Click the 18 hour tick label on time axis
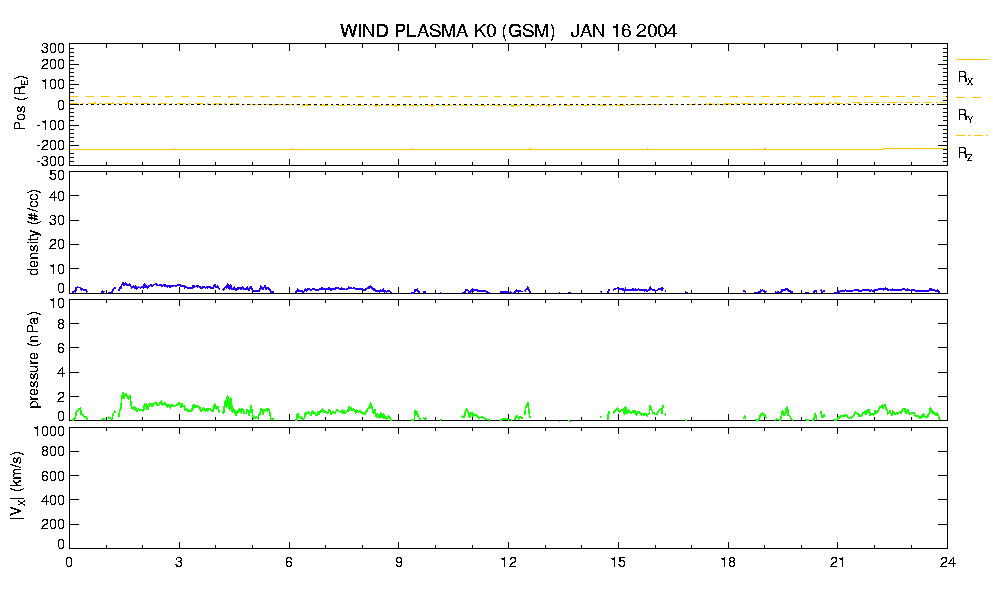993x600 pixels. coord(728,562)
